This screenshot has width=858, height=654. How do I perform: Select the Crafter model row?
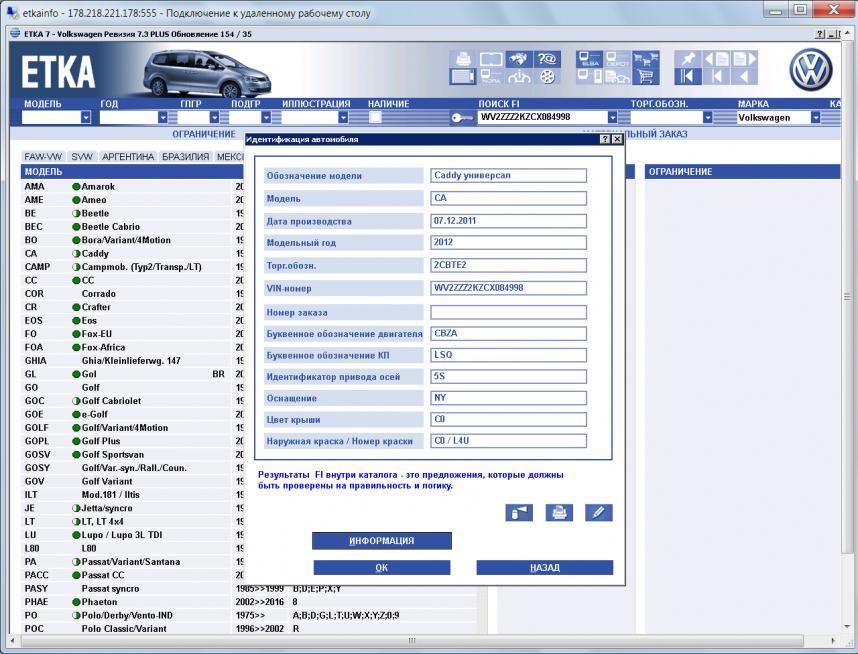pos(132,307)
